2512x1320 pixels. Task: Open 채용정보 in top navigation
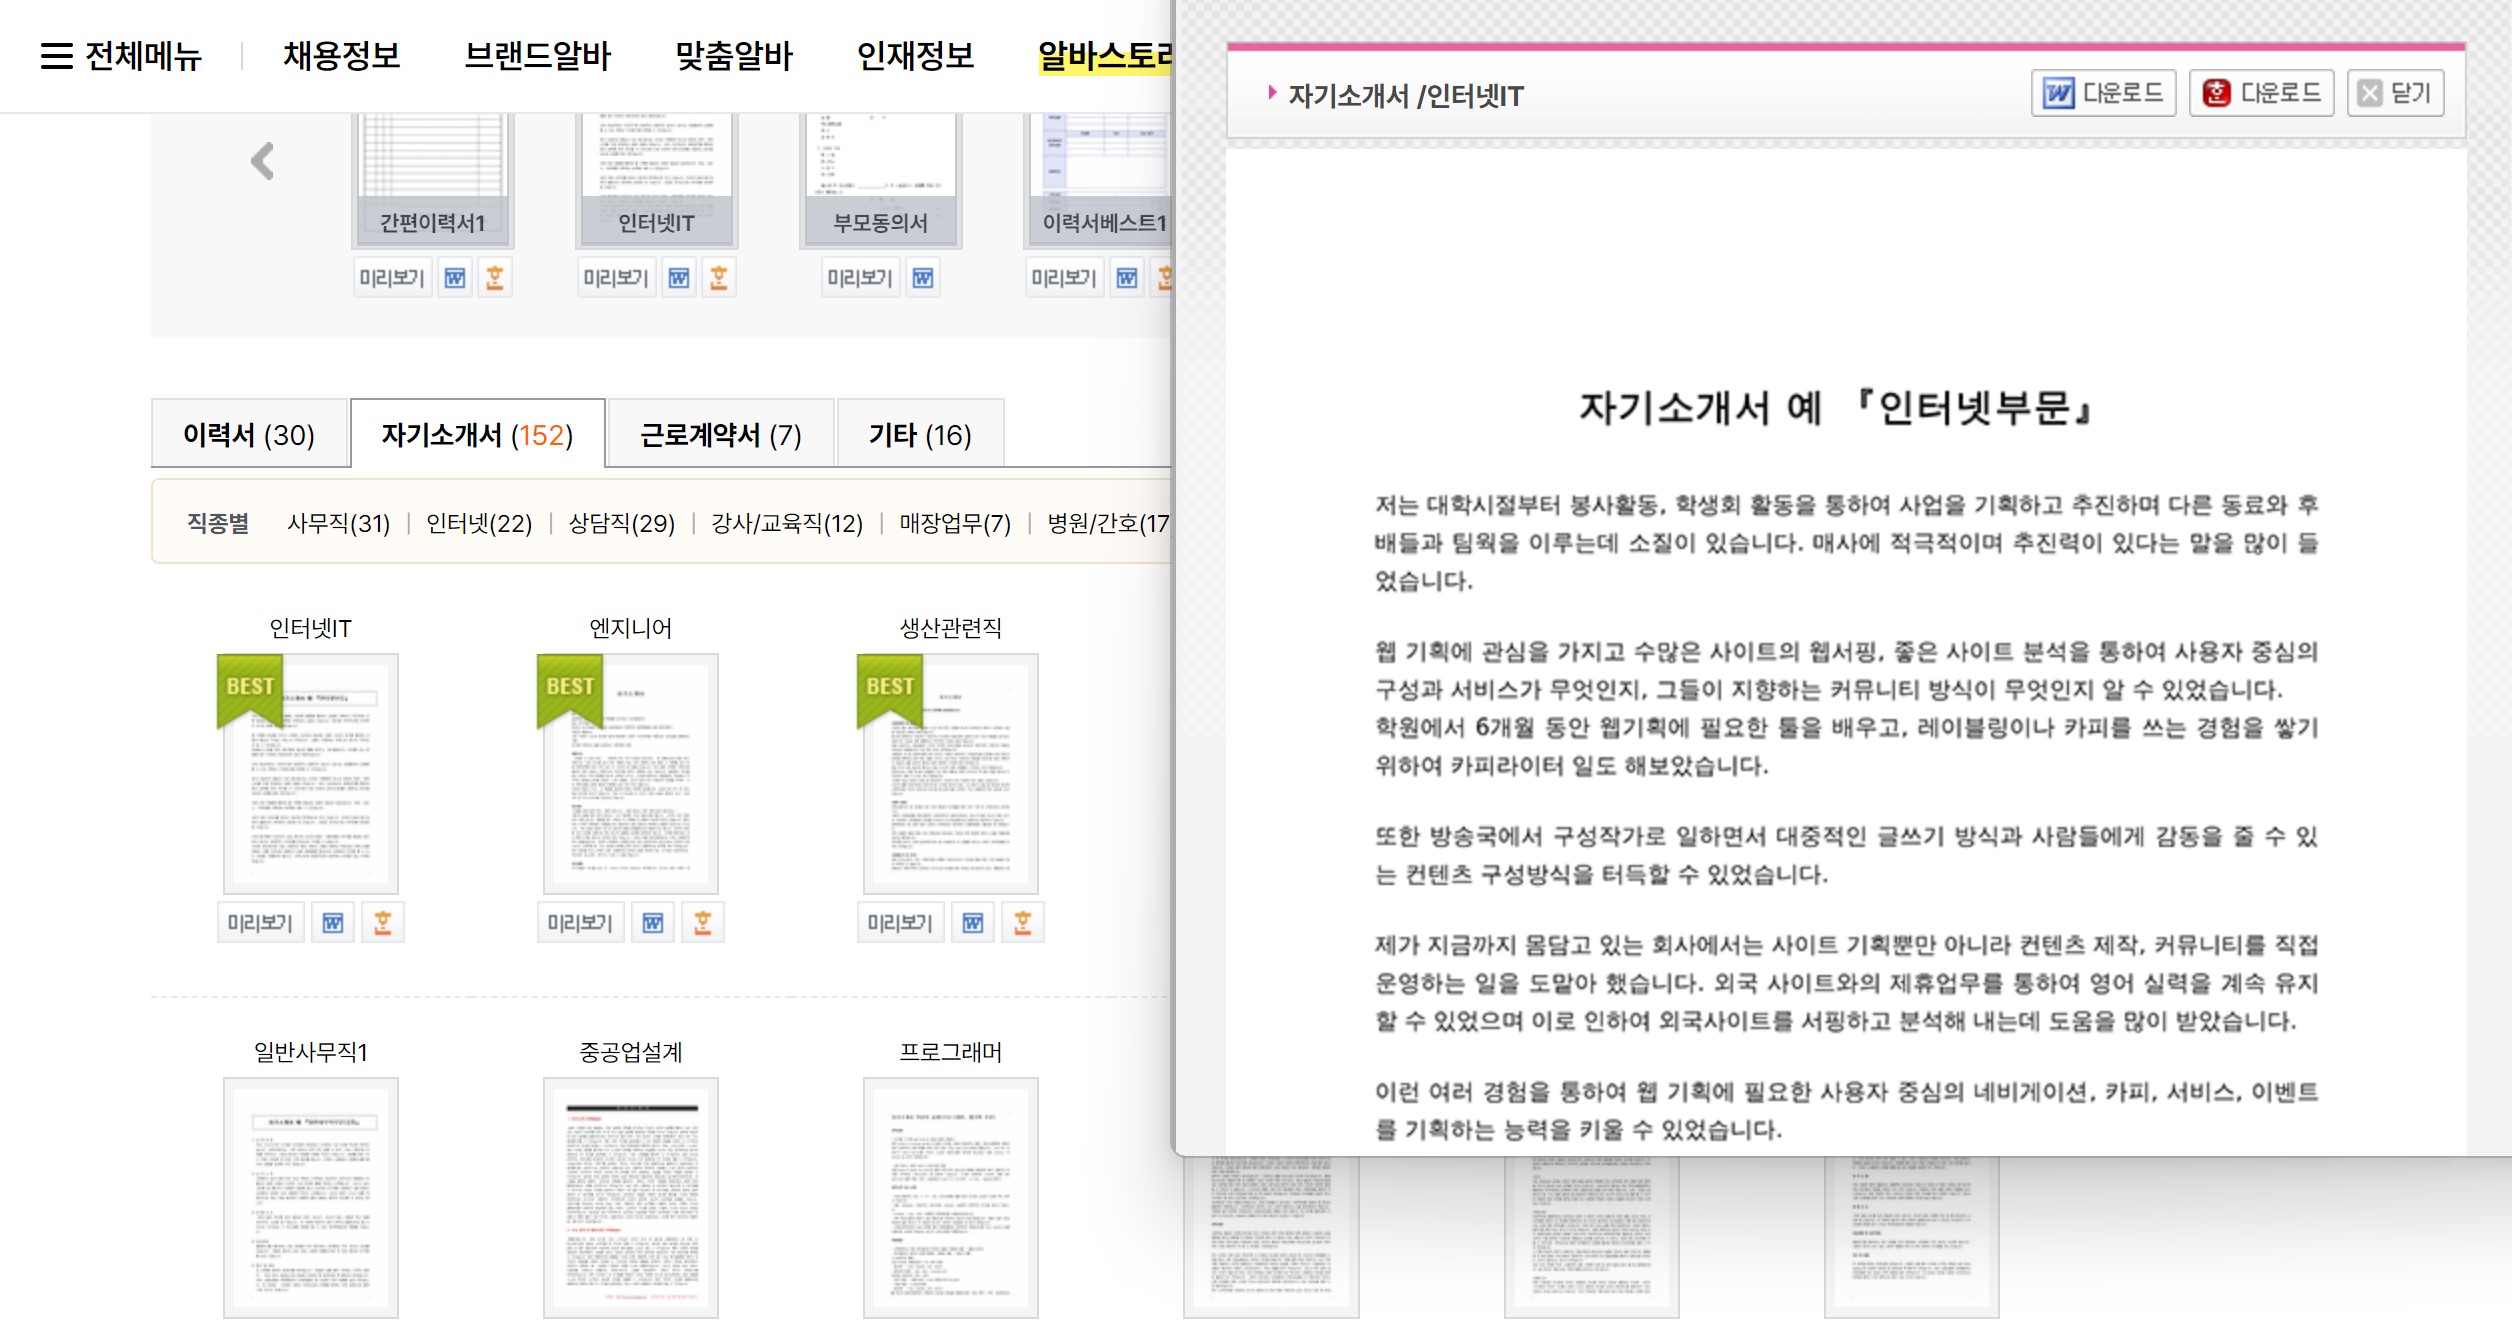341,56
